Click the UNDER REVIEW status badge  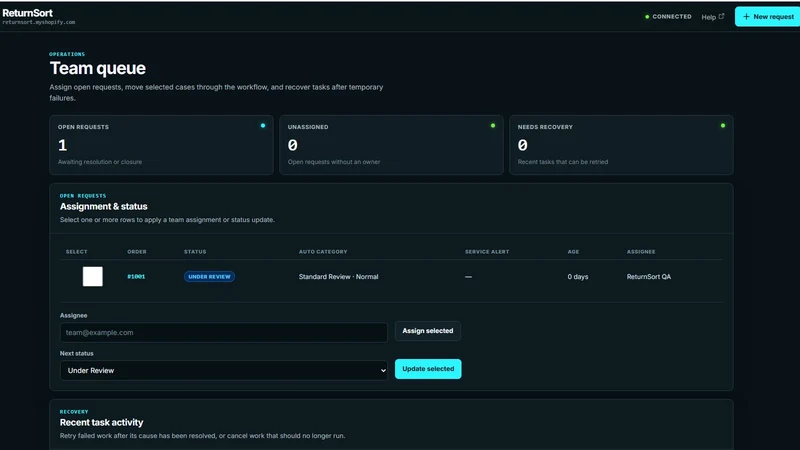[x=209, y=277]
